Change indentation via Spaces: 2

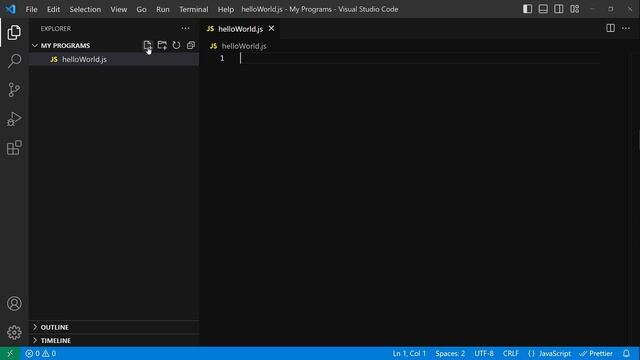tap(450, 353)
